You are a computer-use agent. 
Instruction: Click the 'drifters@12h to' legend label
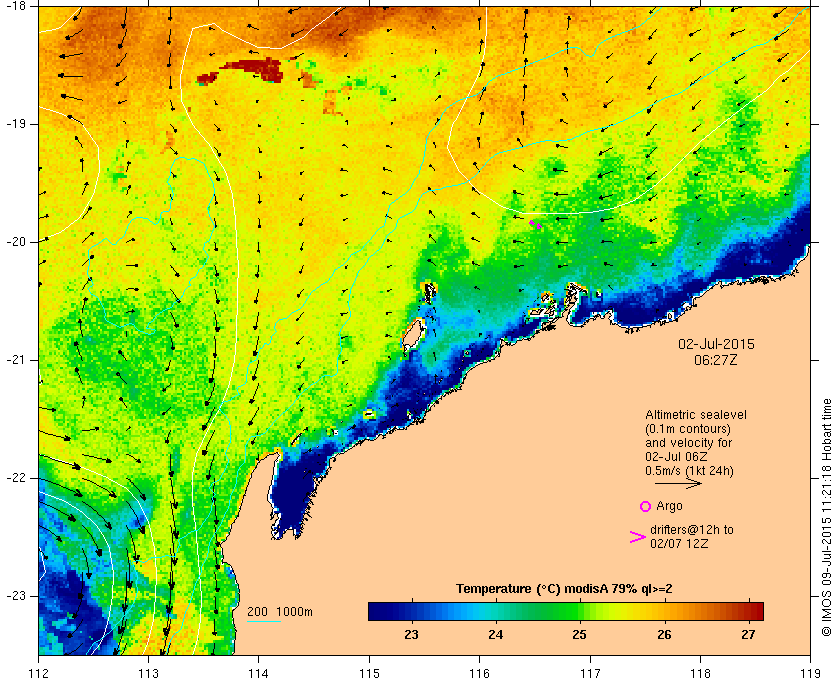pos(692,530)
